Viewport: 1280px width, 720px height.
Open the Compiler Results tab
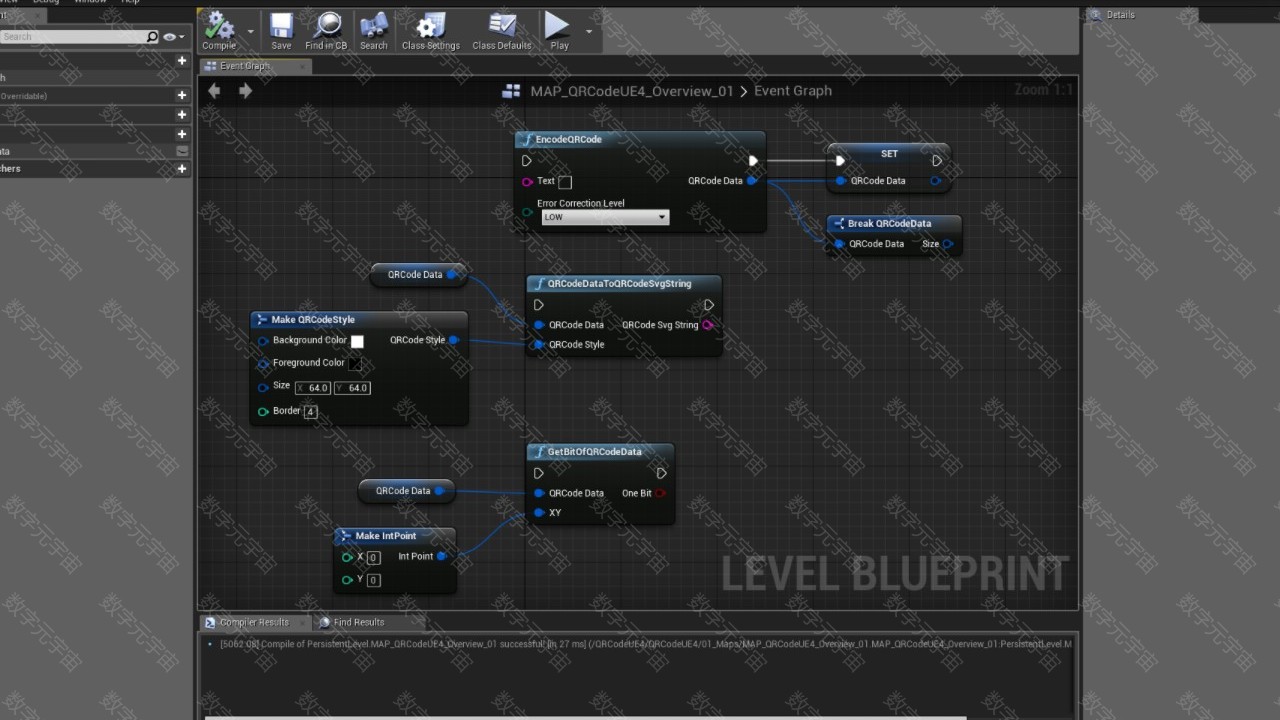[x=254, y=622]
